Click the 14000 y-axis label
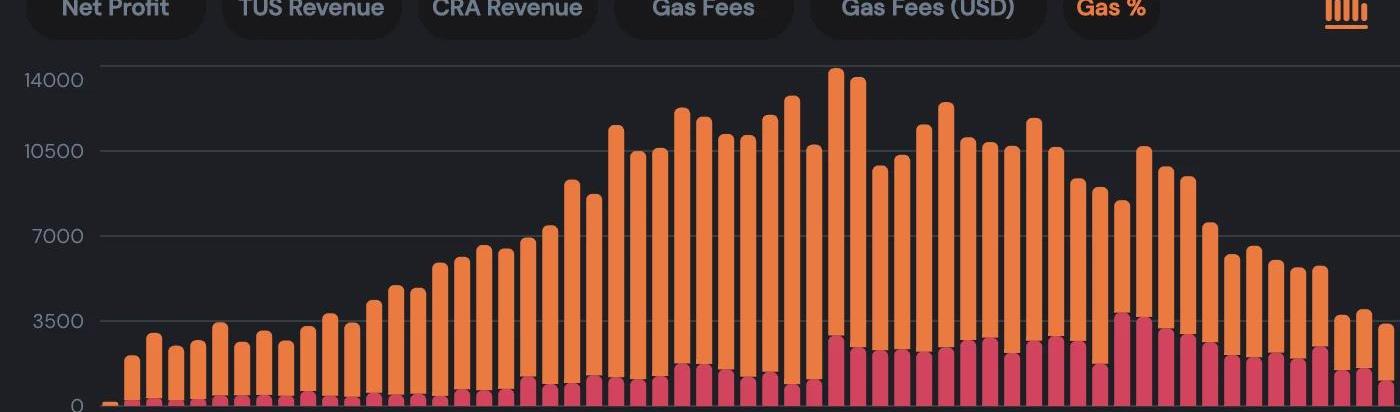Screen dimensions: 1400x412 tap(55, 80)
